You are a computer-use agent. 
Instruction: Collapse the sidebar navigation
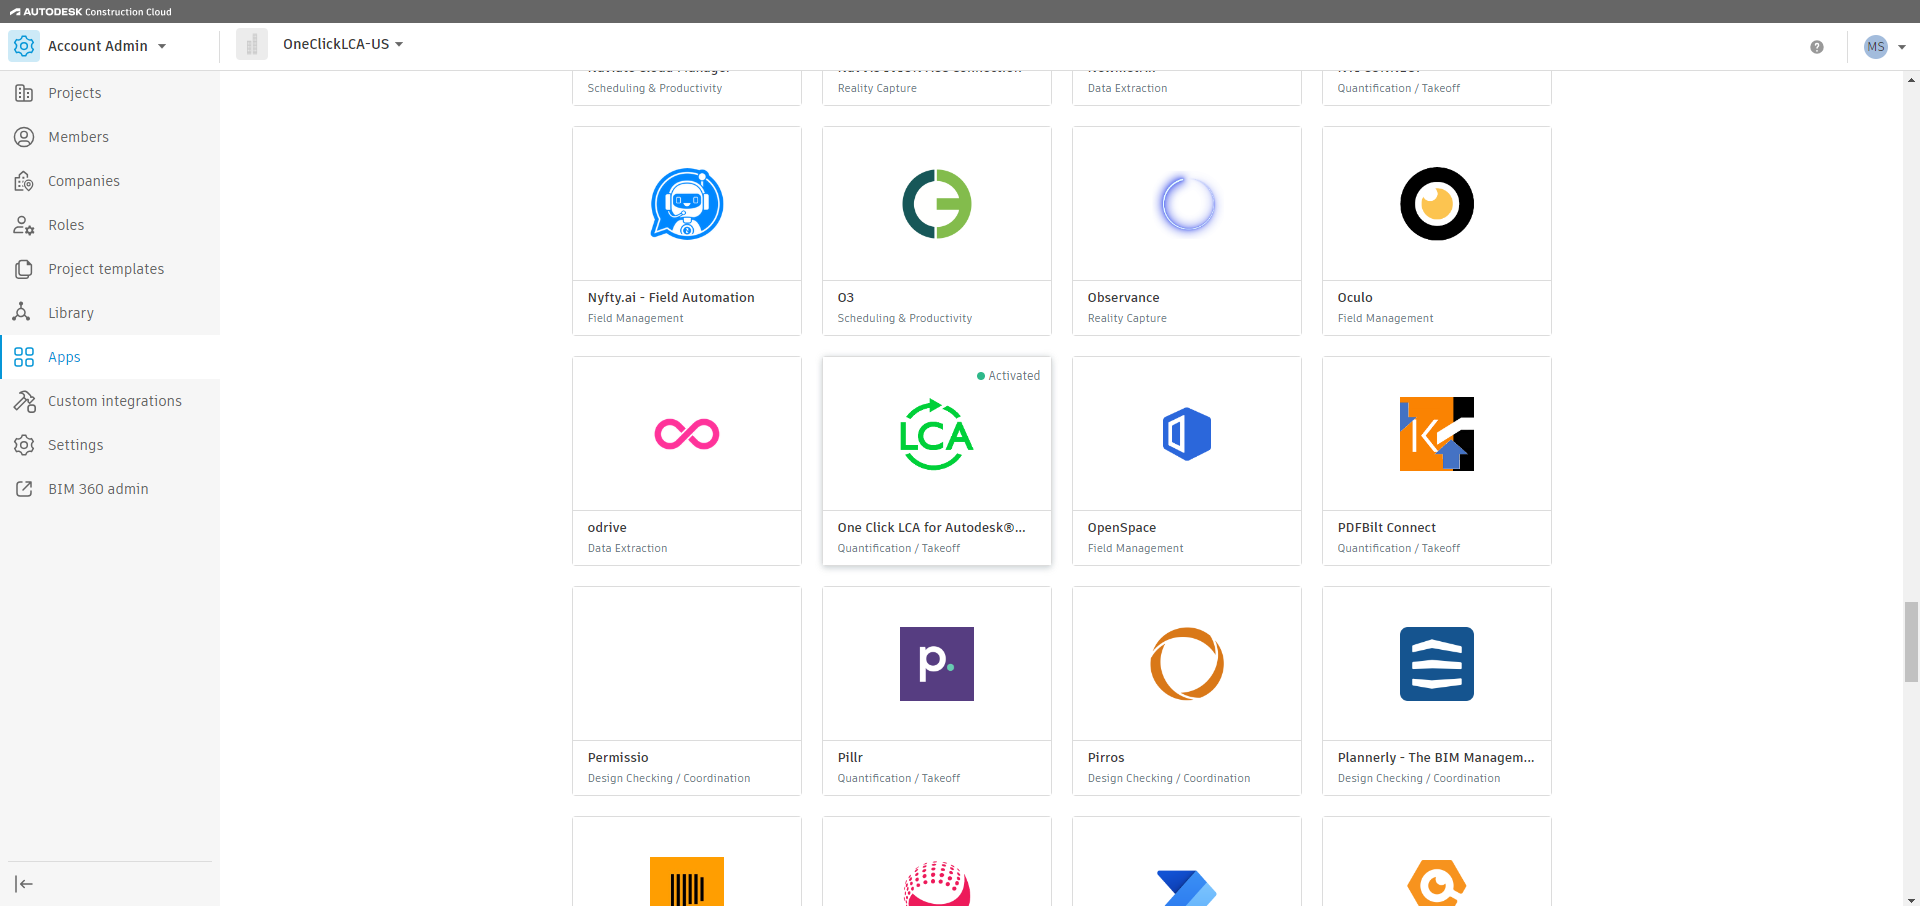[24, 884]
